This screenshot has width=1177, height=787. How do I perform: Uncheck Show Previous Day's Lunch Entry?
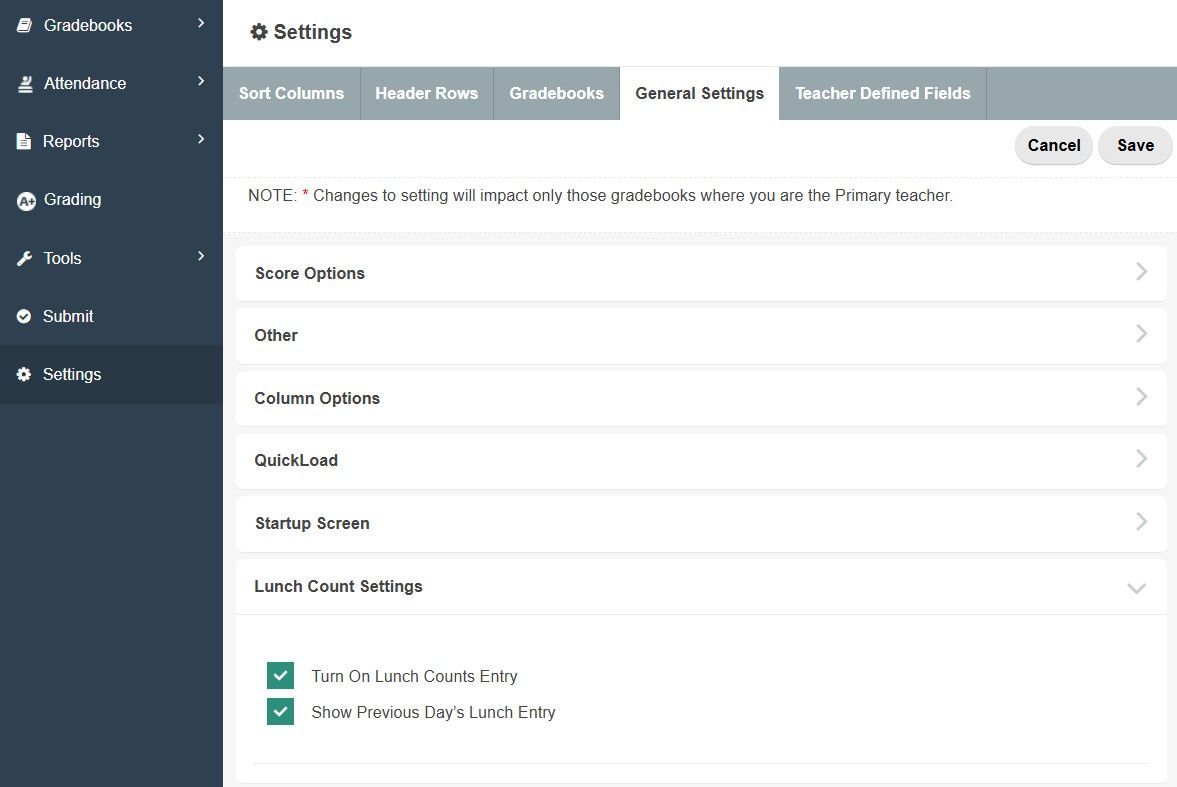pos(280,711)
